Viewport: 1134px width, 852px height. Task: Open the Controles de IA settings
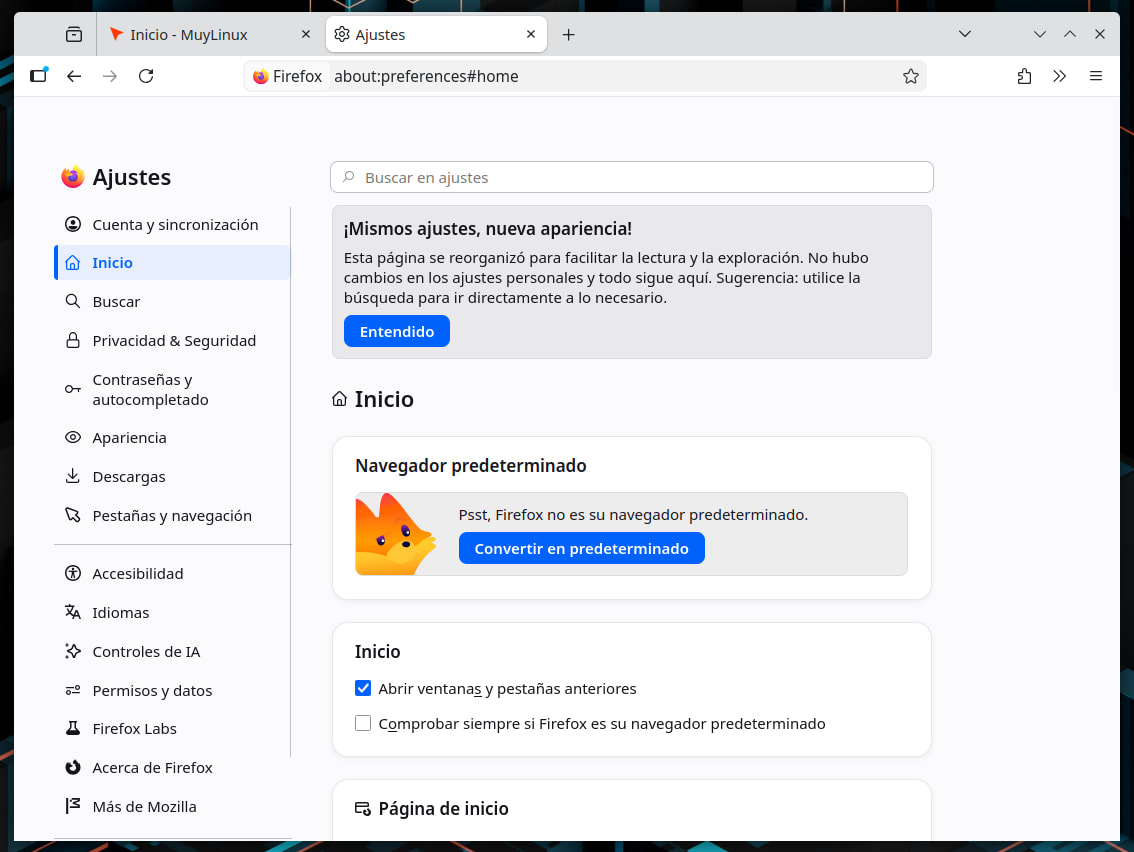(x=172, y=652)
